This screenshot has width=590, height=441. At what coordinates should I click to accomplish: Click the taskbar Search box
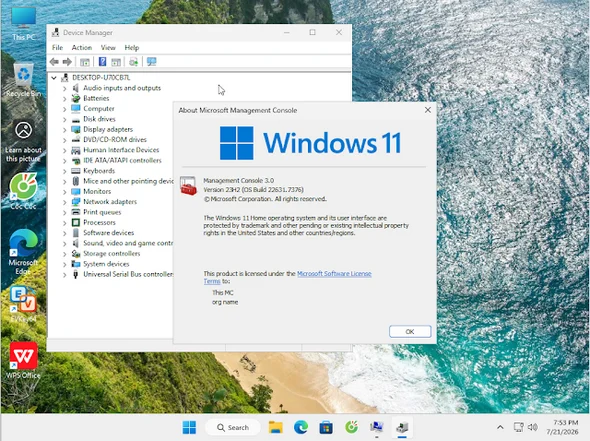tap(233, 427)
